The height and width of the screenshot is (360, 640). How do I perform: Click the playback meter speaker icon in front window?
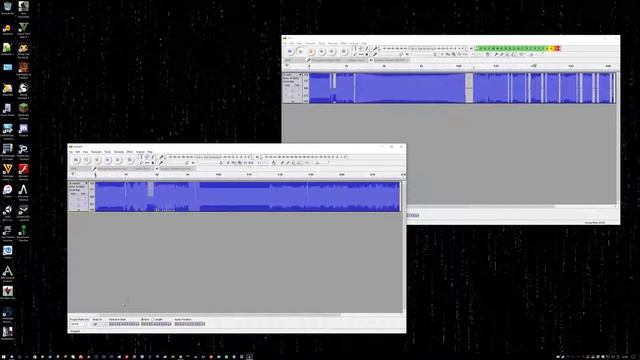coord(257,157)
